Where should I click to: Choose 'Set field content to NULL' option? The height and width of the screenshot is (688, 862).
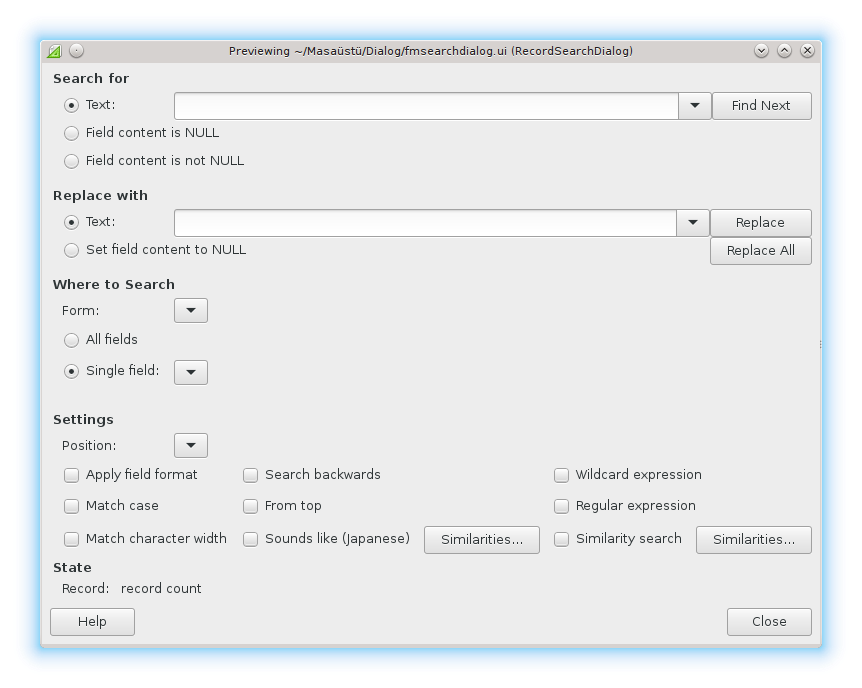[x=72, y=250]
